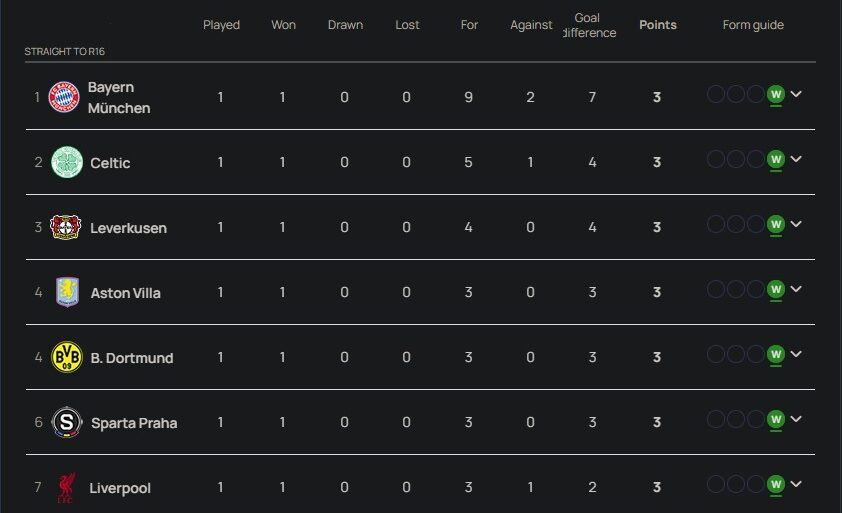This screenshot has width=842, height=513.
Task: Click the Aston Villa club crest
Action: point(67,292)
